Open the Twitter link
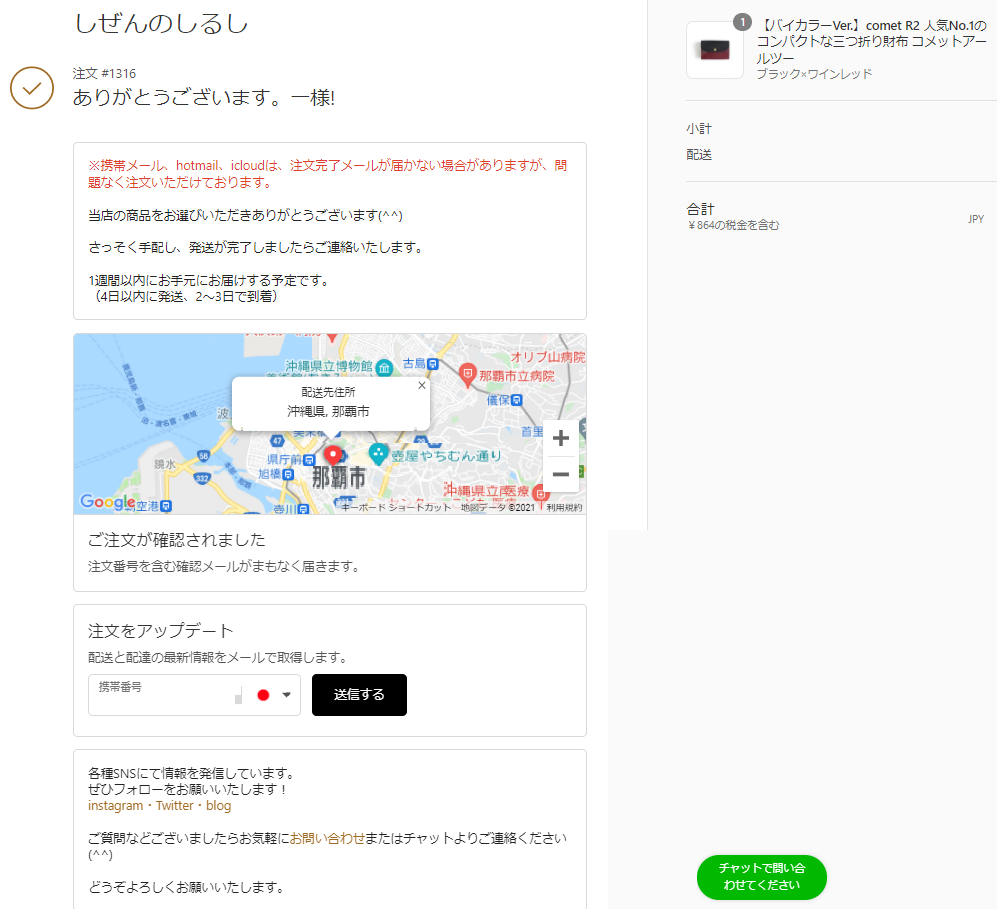The image size is (997, 909). pos(174,806)
